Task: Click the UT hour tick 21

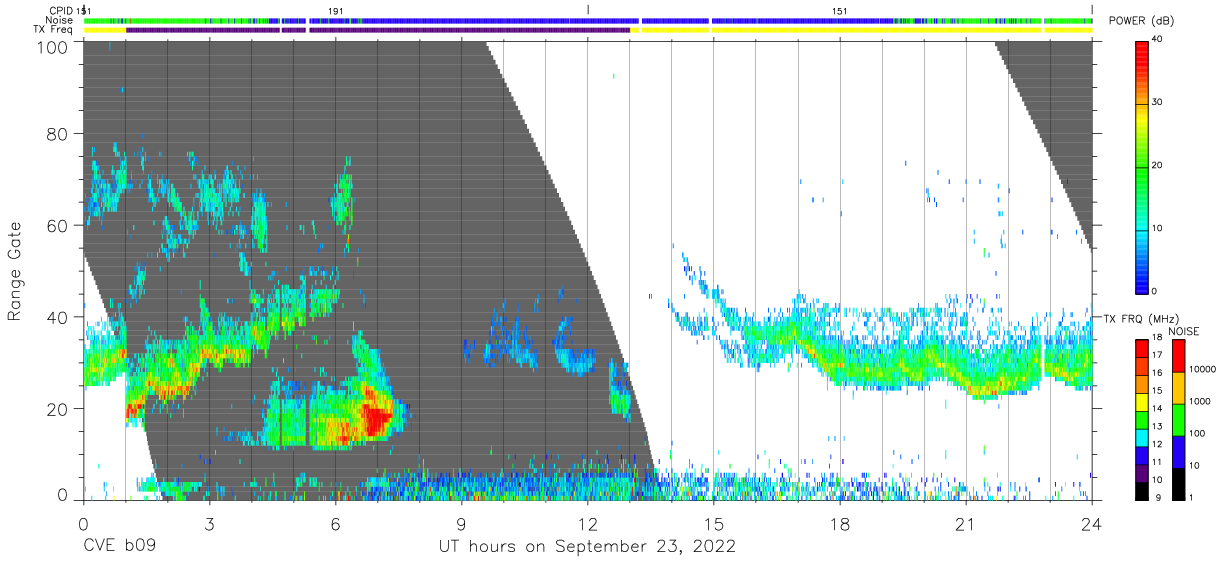Action: 966,524
